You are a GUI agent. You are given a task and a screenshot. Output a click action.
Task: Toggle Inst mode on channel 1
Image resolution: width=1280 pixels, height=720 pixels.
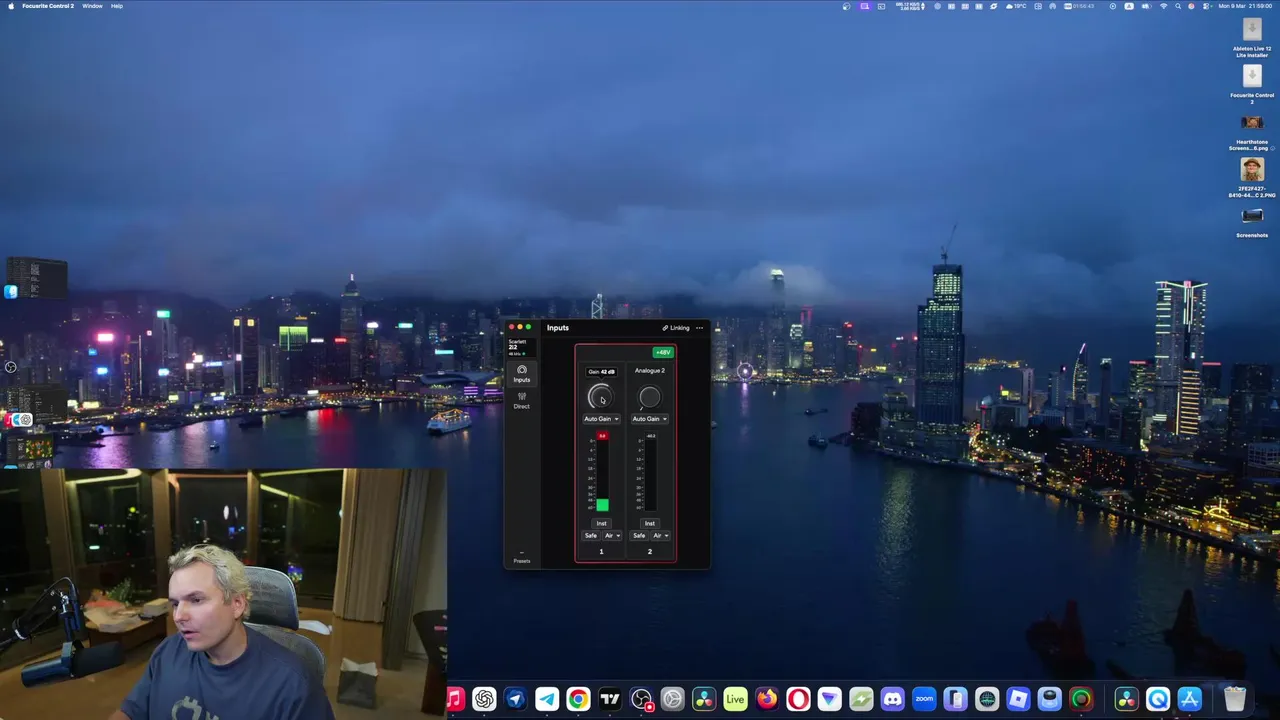click(601, 523)
